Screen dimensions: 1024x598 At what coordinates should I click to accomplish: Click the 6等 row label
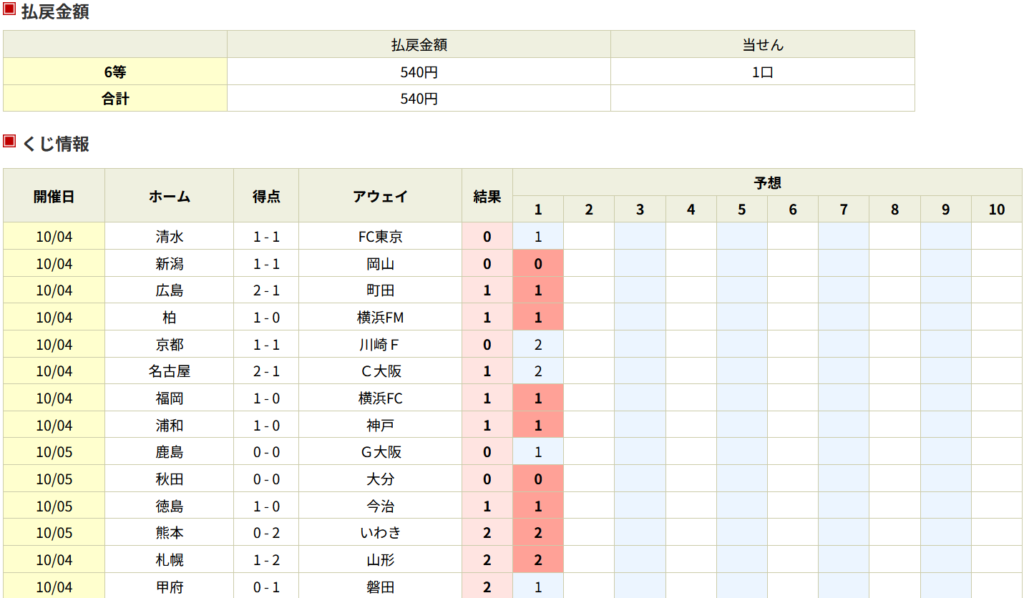[115, 72]
